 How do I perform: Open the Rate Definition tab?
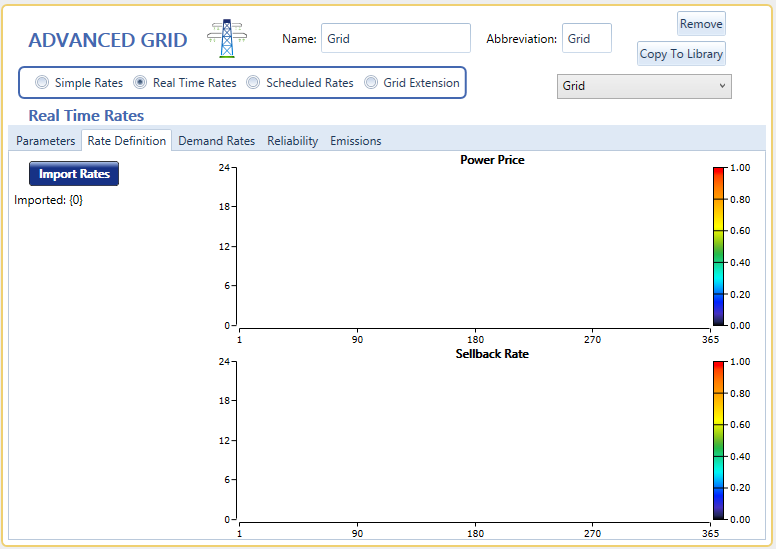click(127, 141)
